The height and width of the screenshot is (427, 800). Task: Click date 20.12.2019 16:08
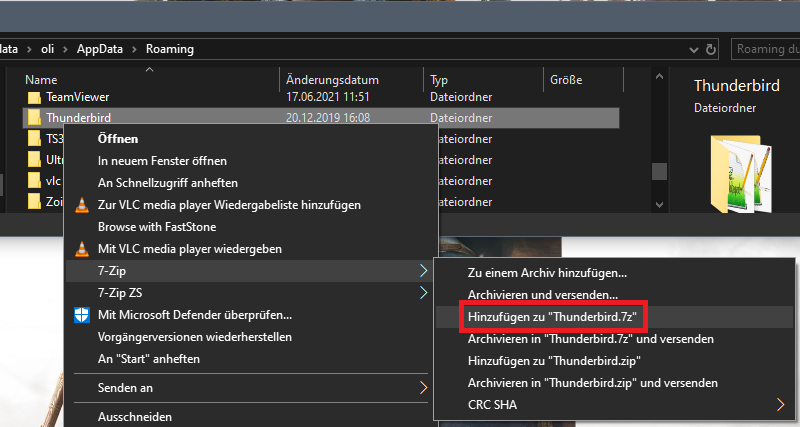coord(328,118)
